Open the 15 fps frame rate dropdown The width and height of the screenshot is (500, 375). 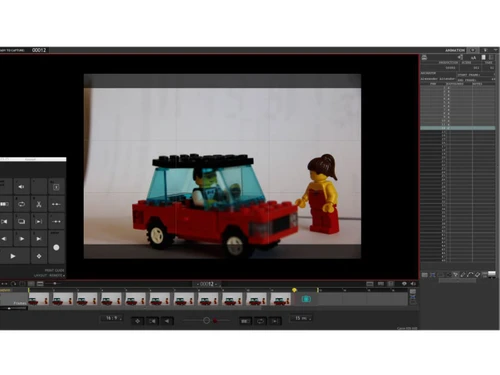[x=301, y=318]
